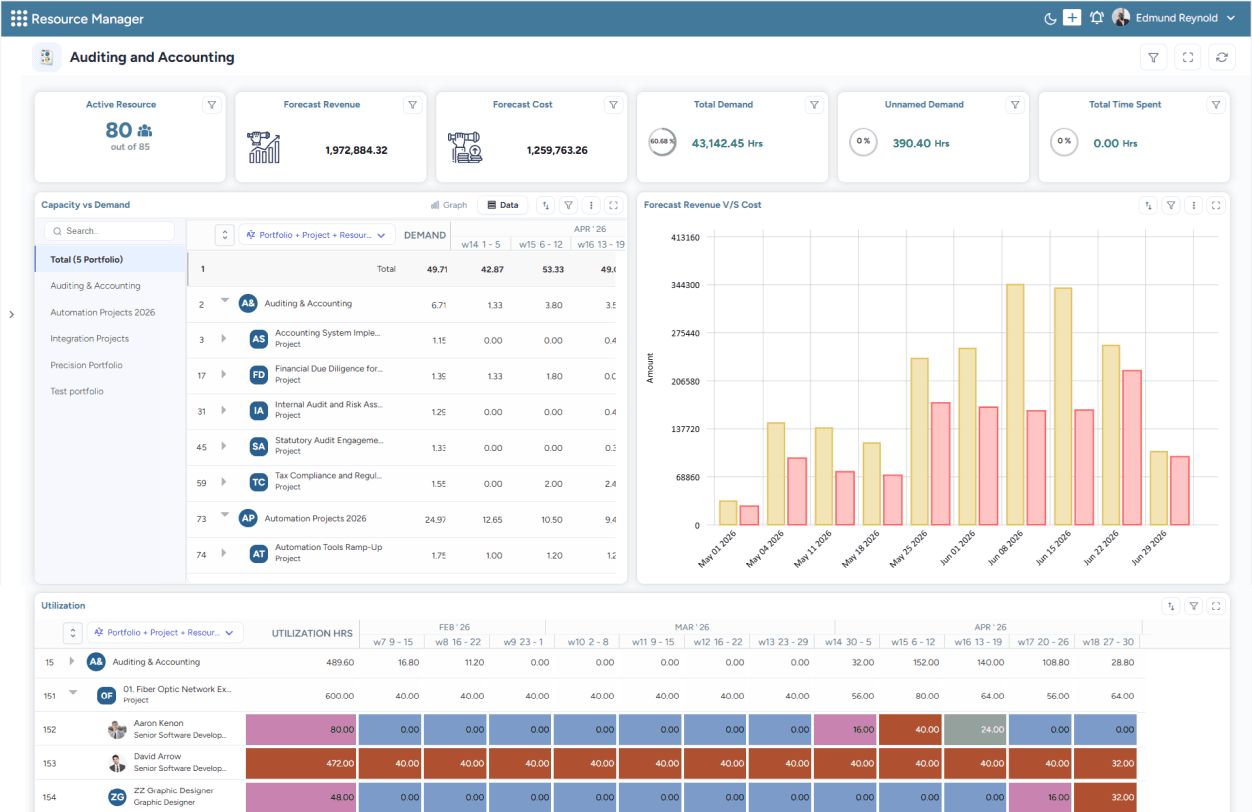Click the dashboard filter icon beside fullscreen
This screenshot has height=812, width=1252.
pyautogui.click(x=1154, y=58)
